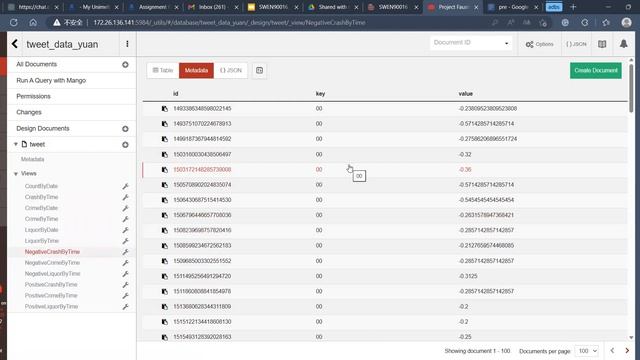640x360 pixels.
Task: Switch to the Shared with browser tab
Action: (332, 7)
